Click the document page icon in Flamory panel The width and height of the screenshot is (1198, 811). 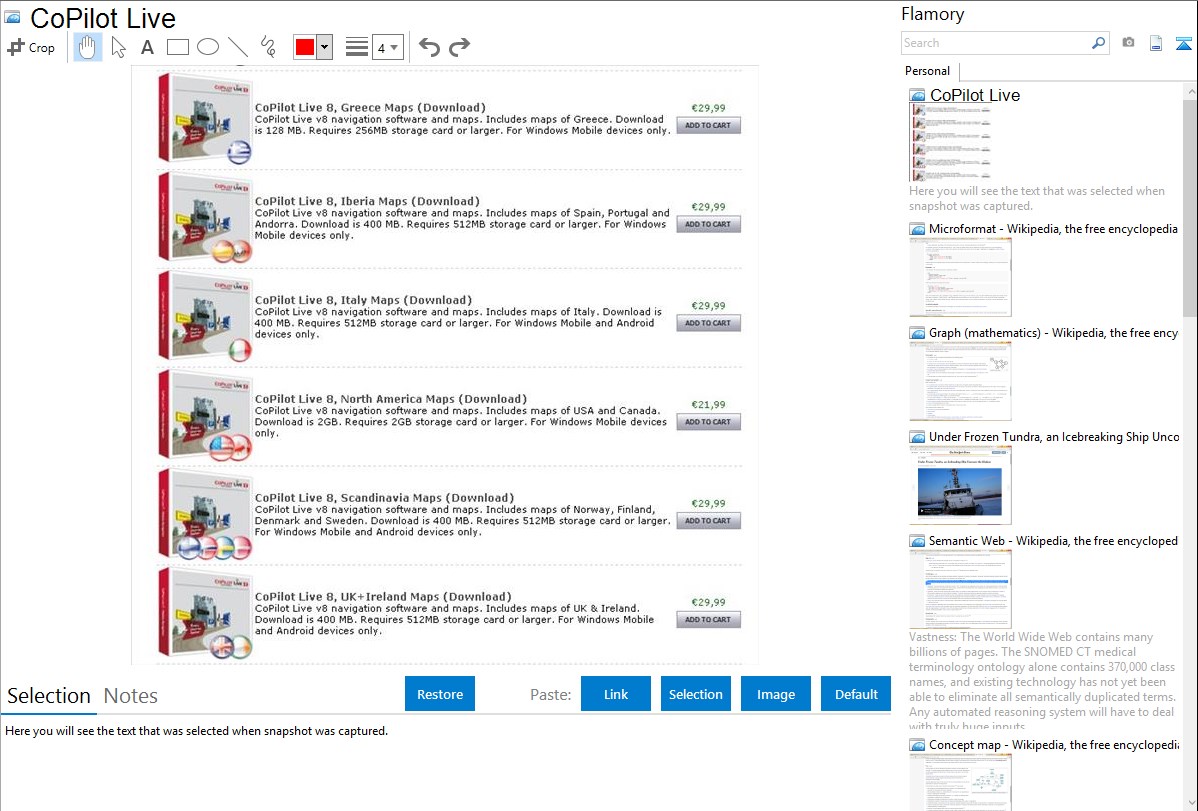[1156, 43]
